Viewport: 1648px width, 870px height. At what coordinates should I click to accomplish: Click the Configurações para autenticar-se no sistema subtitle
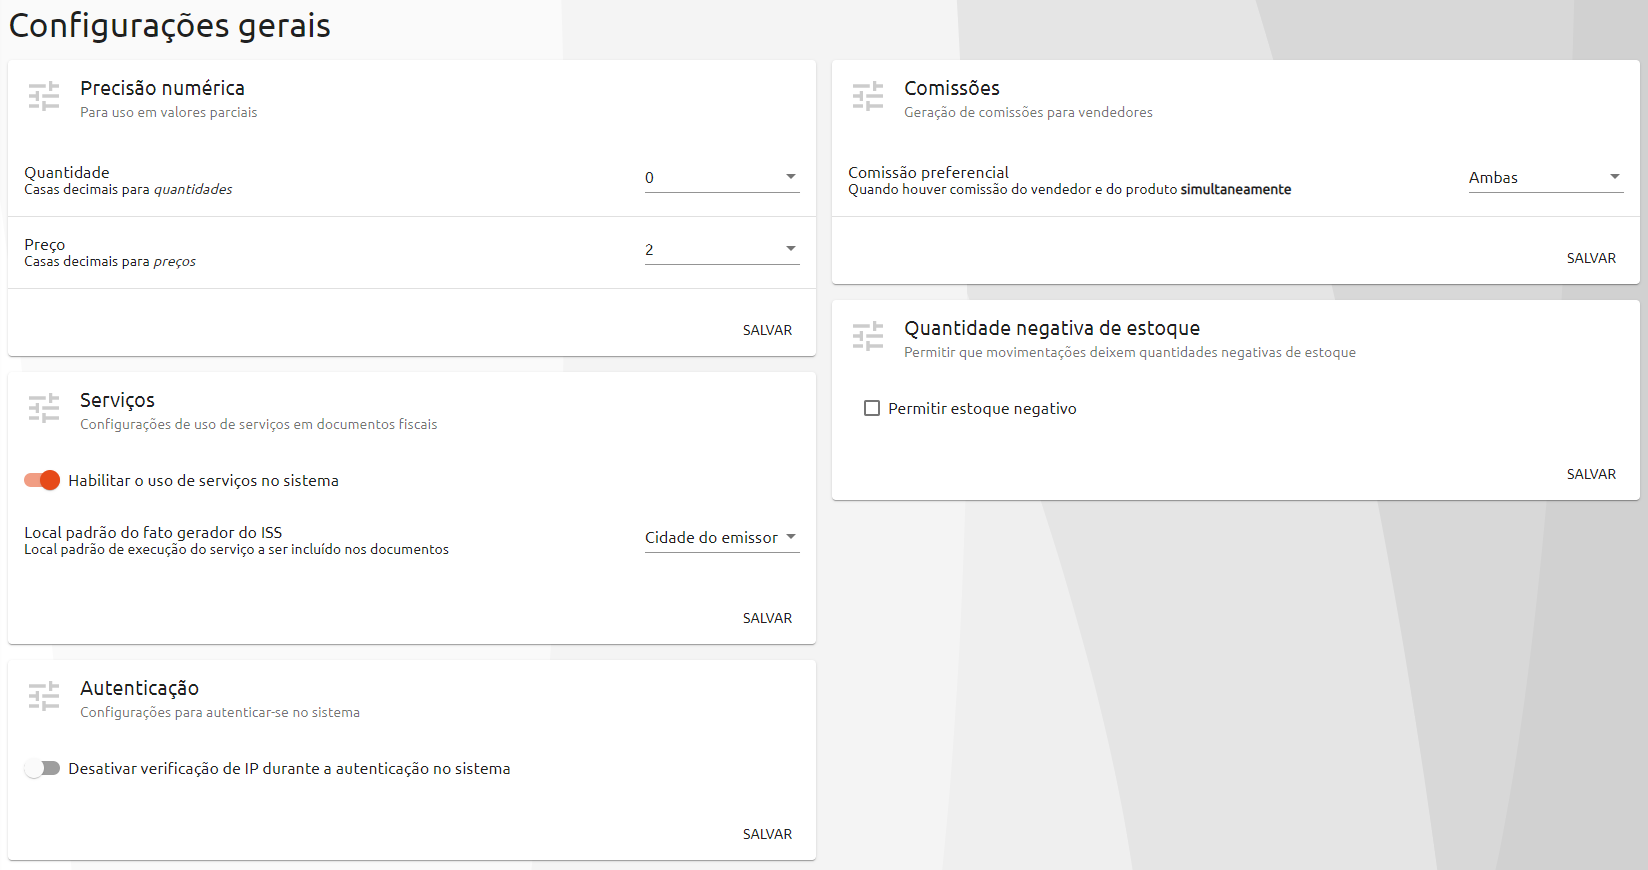click(x=220, y=712)
